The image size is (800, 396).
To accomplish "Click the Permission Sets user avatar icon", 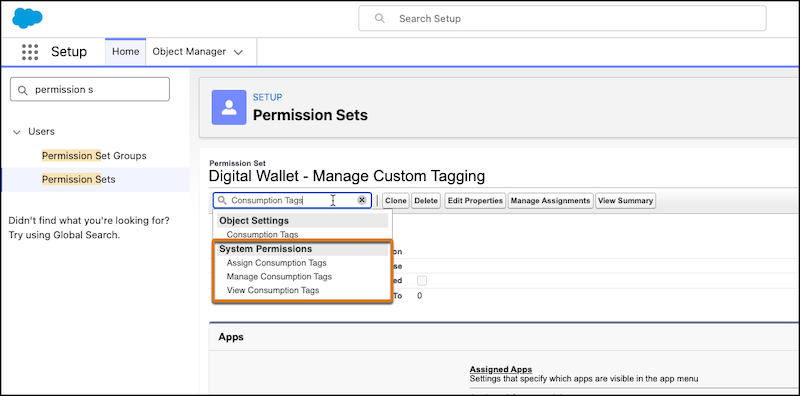I will (229, 107).
